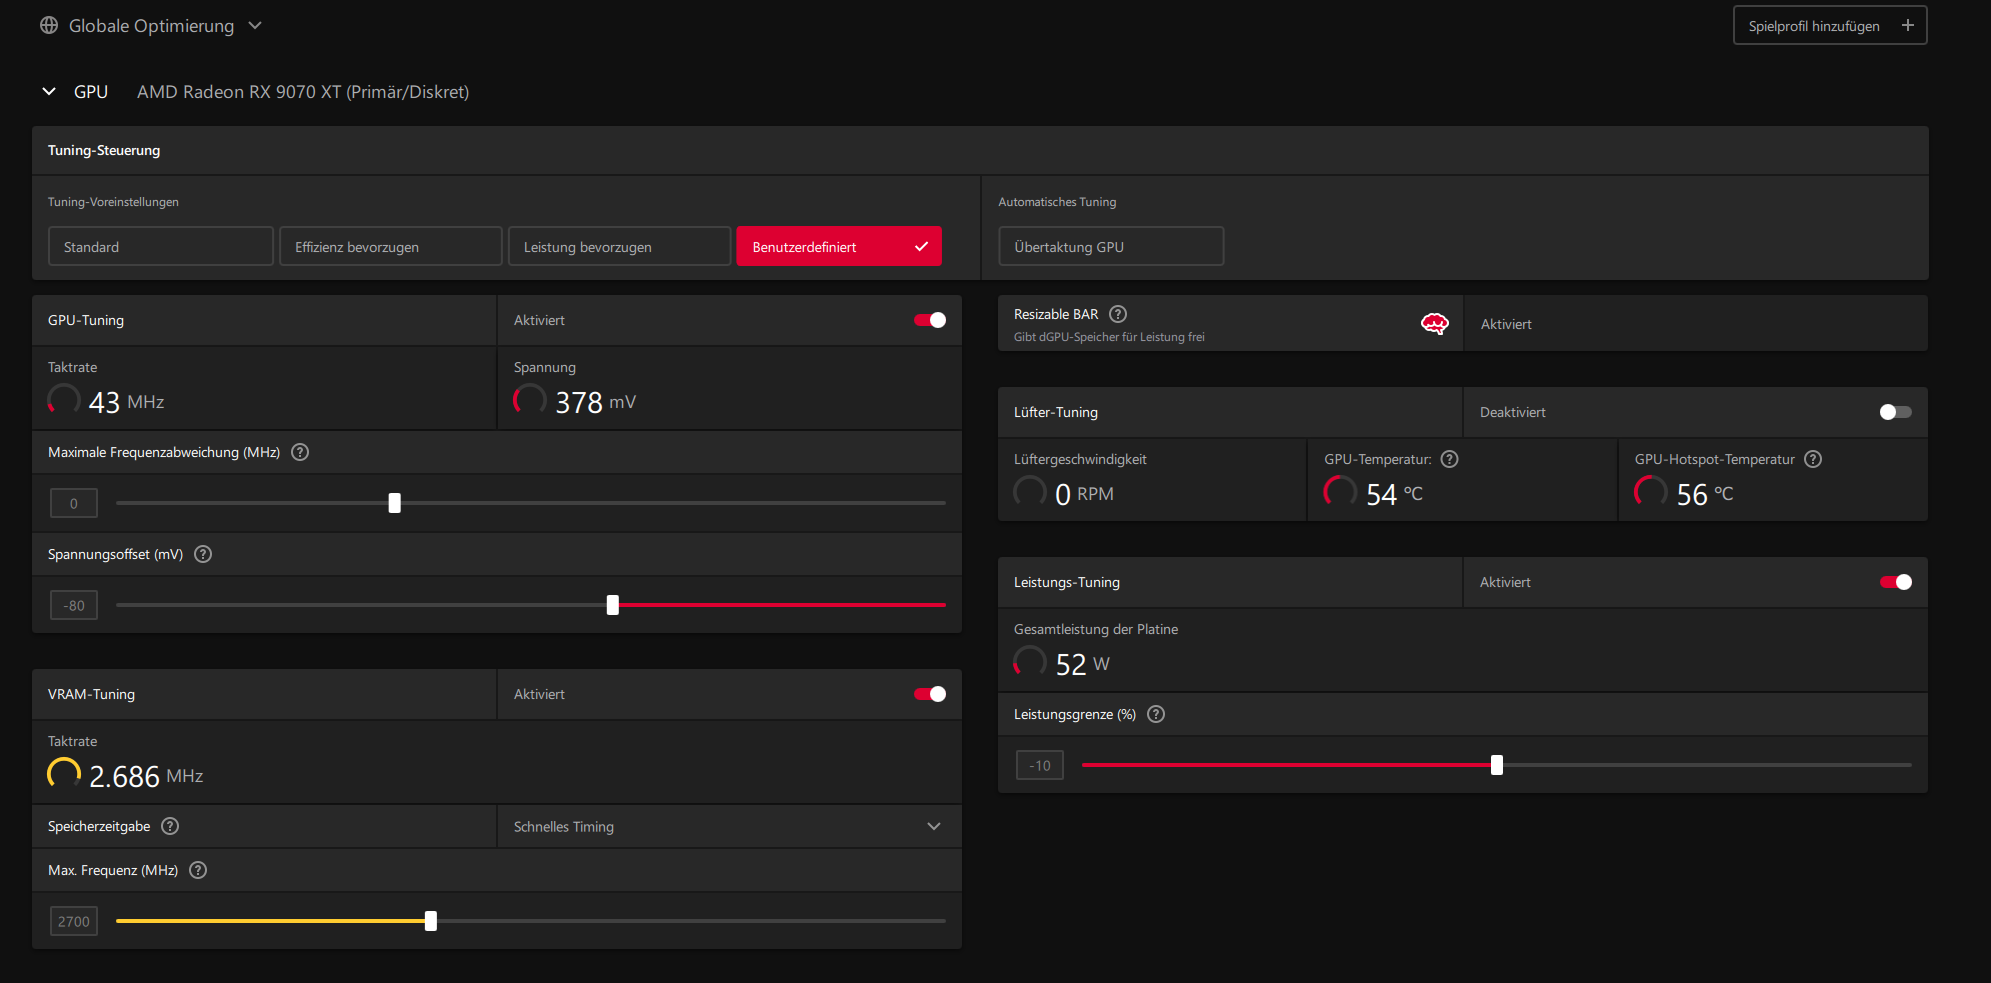Click help icon next to Speicherzeitgabe
Viewport: 1991px width, 983px height.
pyautogui.click(x=170, y=826)
